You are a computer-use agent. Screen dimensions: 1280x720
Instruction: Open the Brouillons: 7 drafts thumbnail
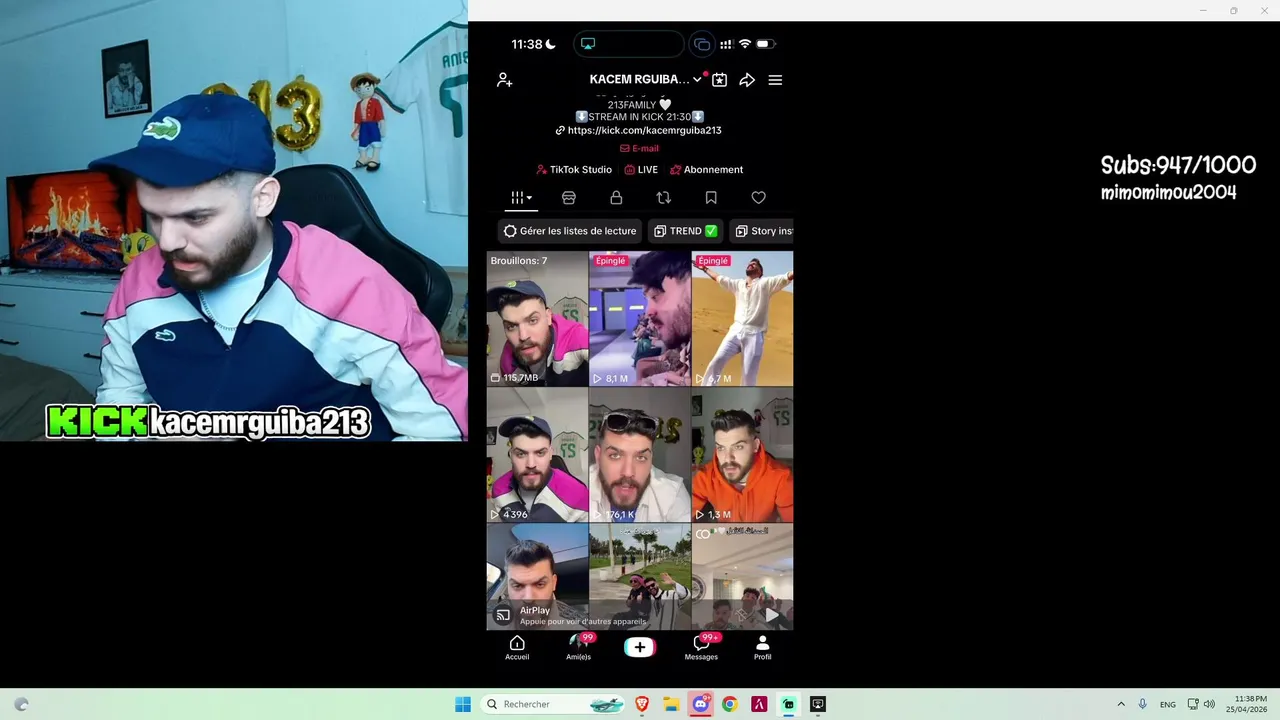[537, 319]
